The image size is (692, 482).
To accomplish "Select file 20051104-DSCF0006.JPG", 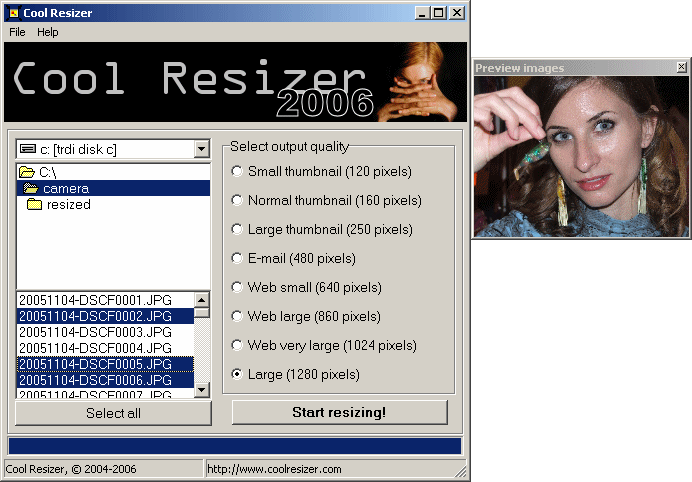I will 105,380.
